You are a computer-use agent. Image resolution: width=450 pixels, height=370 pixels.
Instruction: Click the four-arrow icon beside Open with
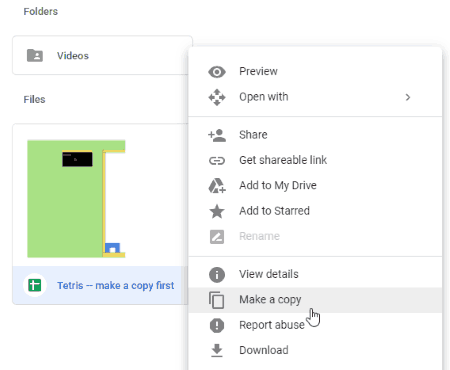click(x=217, y=97)
